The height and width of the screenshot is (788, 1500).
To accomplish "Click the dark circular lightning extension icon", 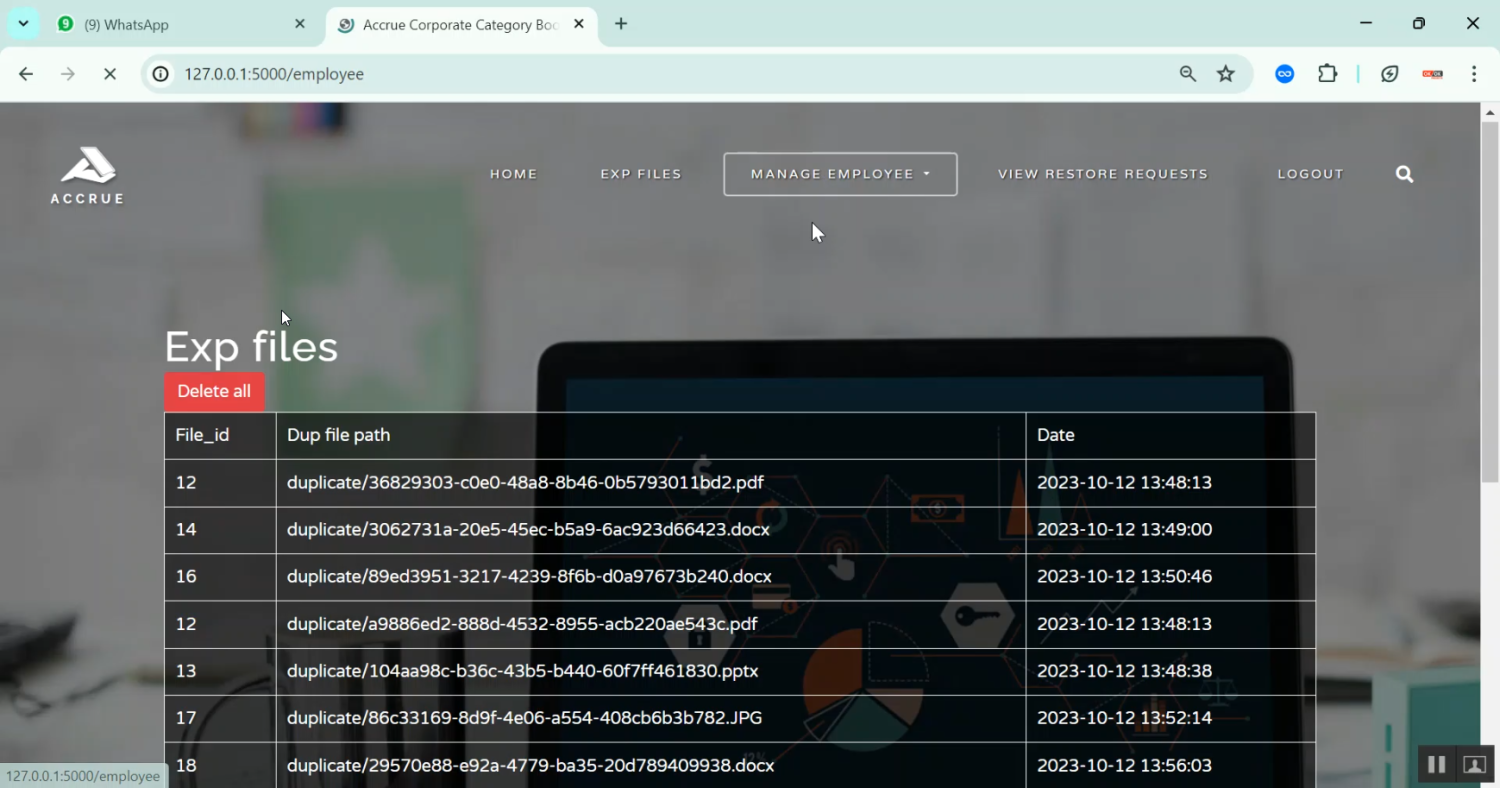I will pos(1390,74).
